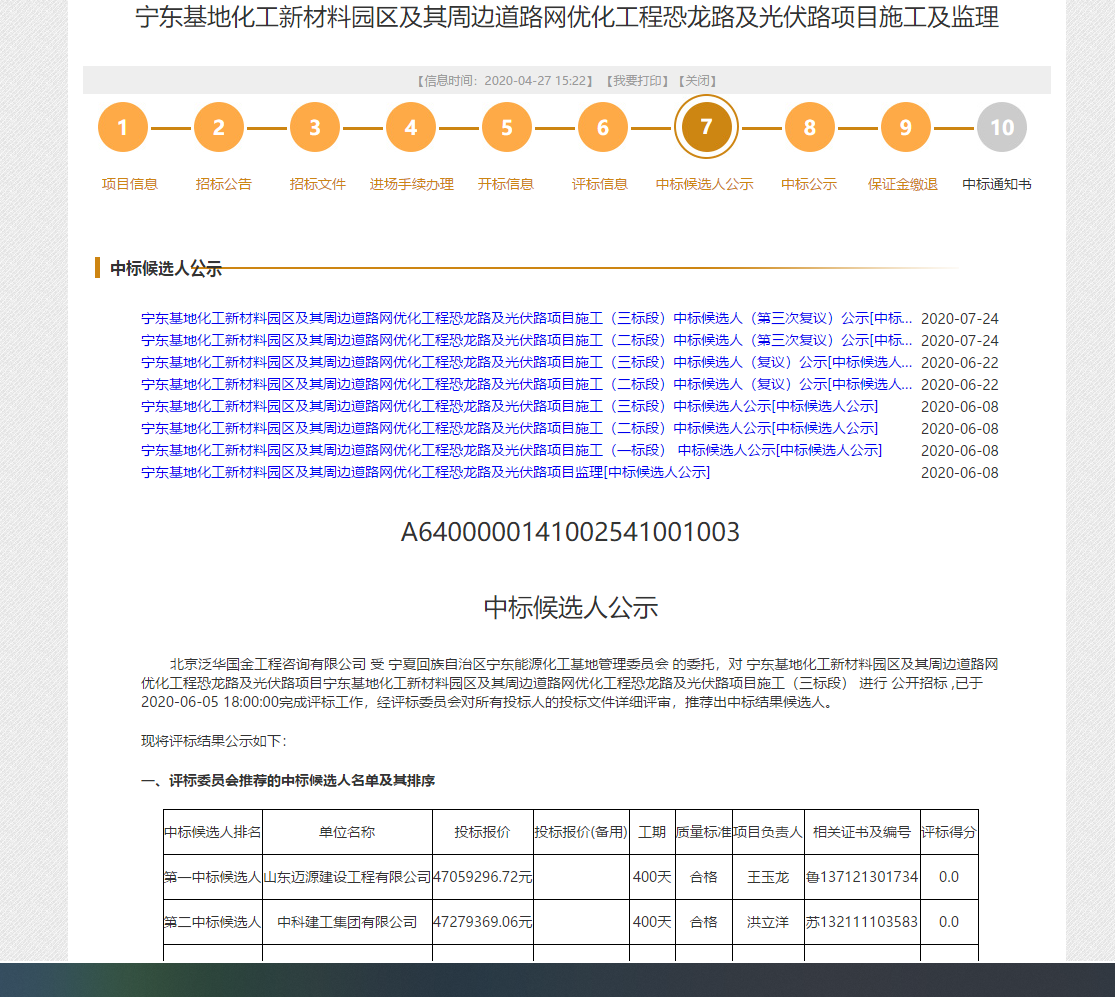Open 一标段 中标候选人公示 link dated 2020-06-08
1115x997 pixels.
(x=511, y=450)
